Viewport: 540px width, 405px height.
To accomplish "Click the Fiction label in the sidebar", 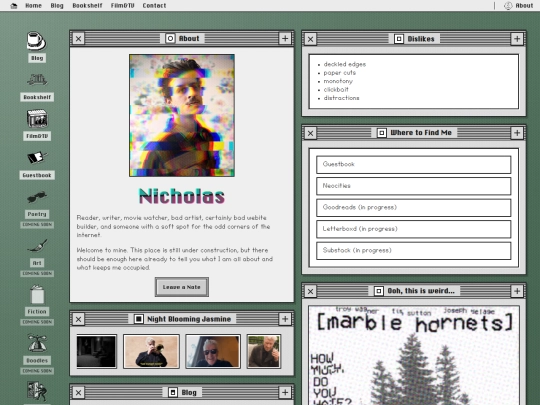I will point(37,312).
